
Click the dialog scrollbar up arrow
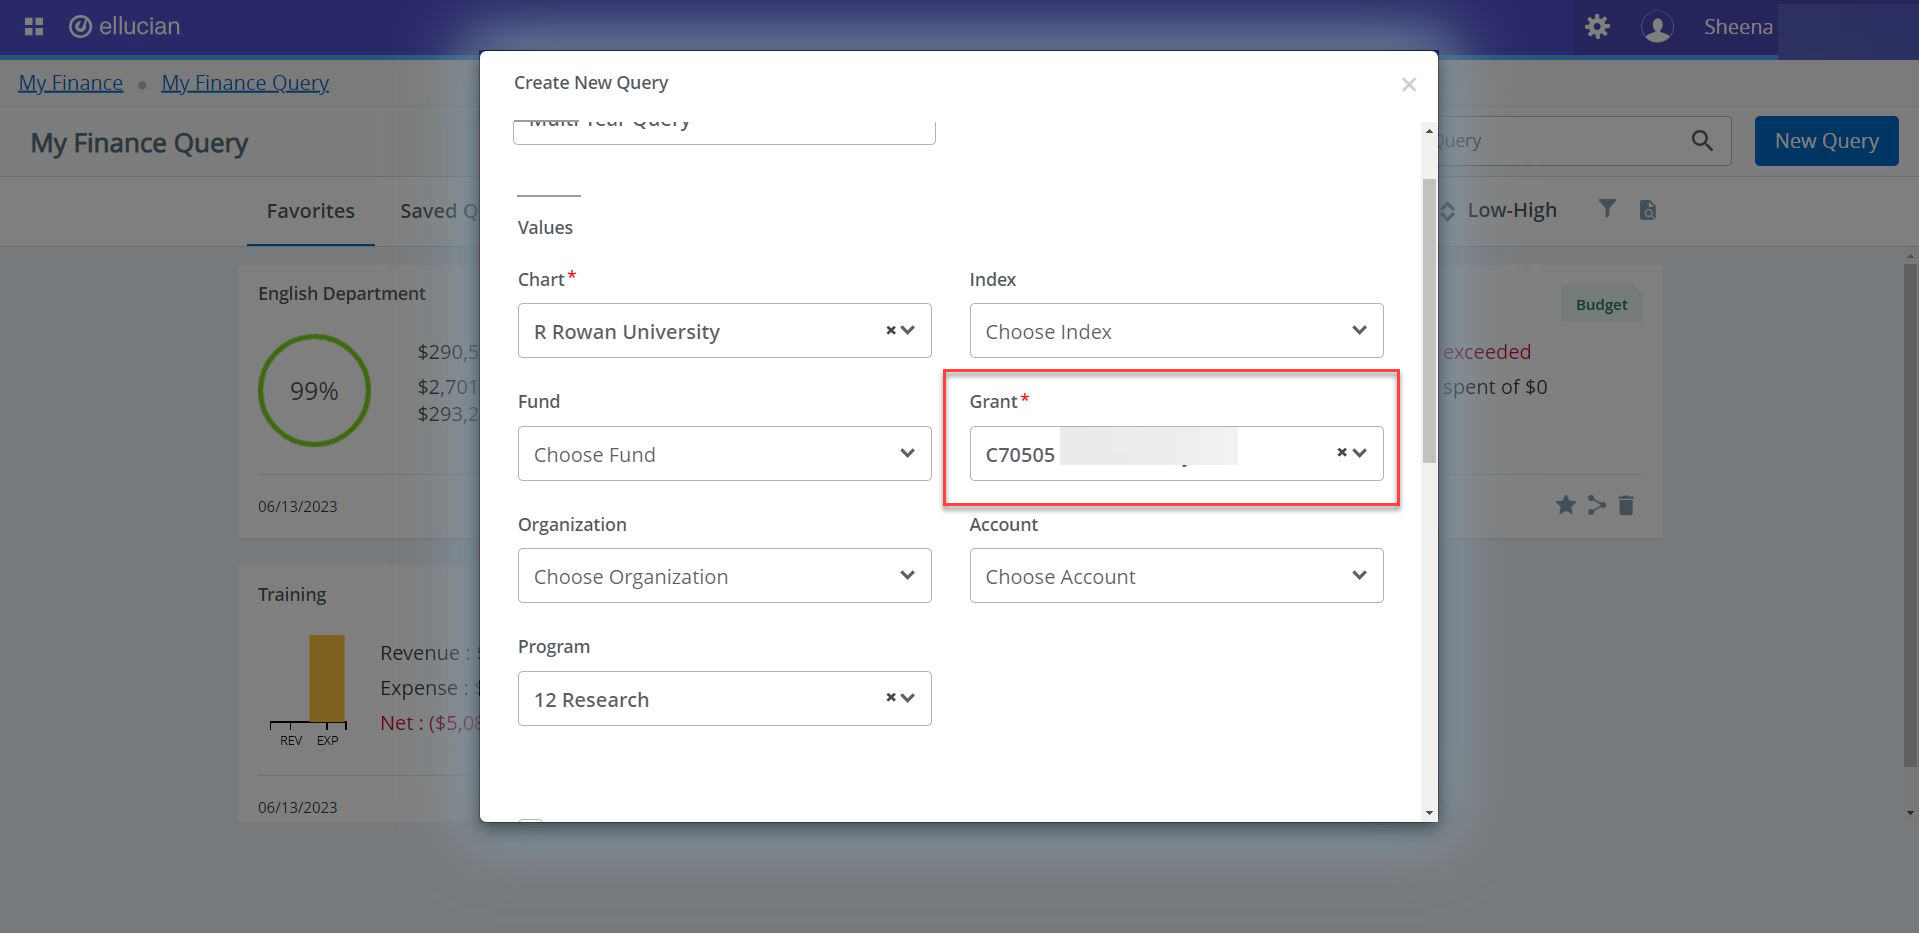[x=1429, y=131]
